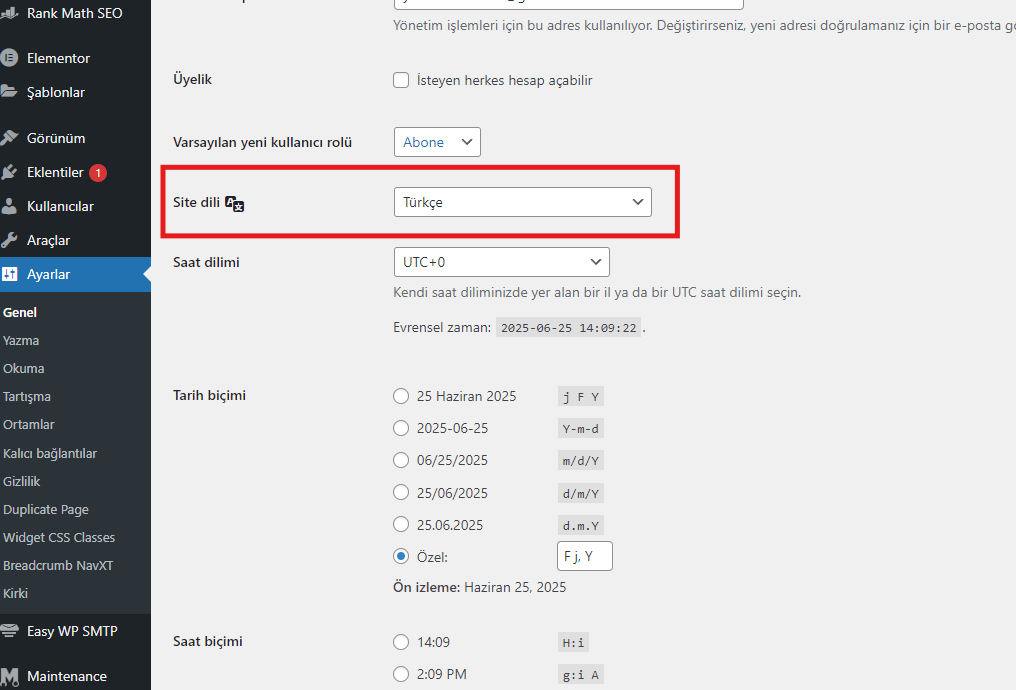
Task: Click the Ayarlar sliders icon
Action: tap(9, 274)
